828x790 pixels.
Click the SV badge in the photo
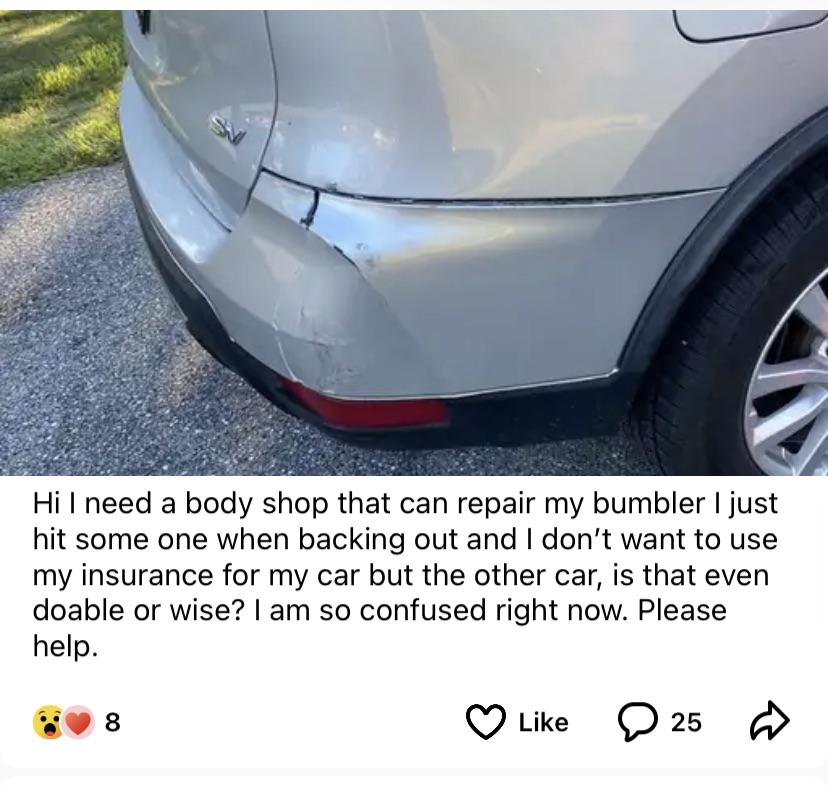point(228,129)
